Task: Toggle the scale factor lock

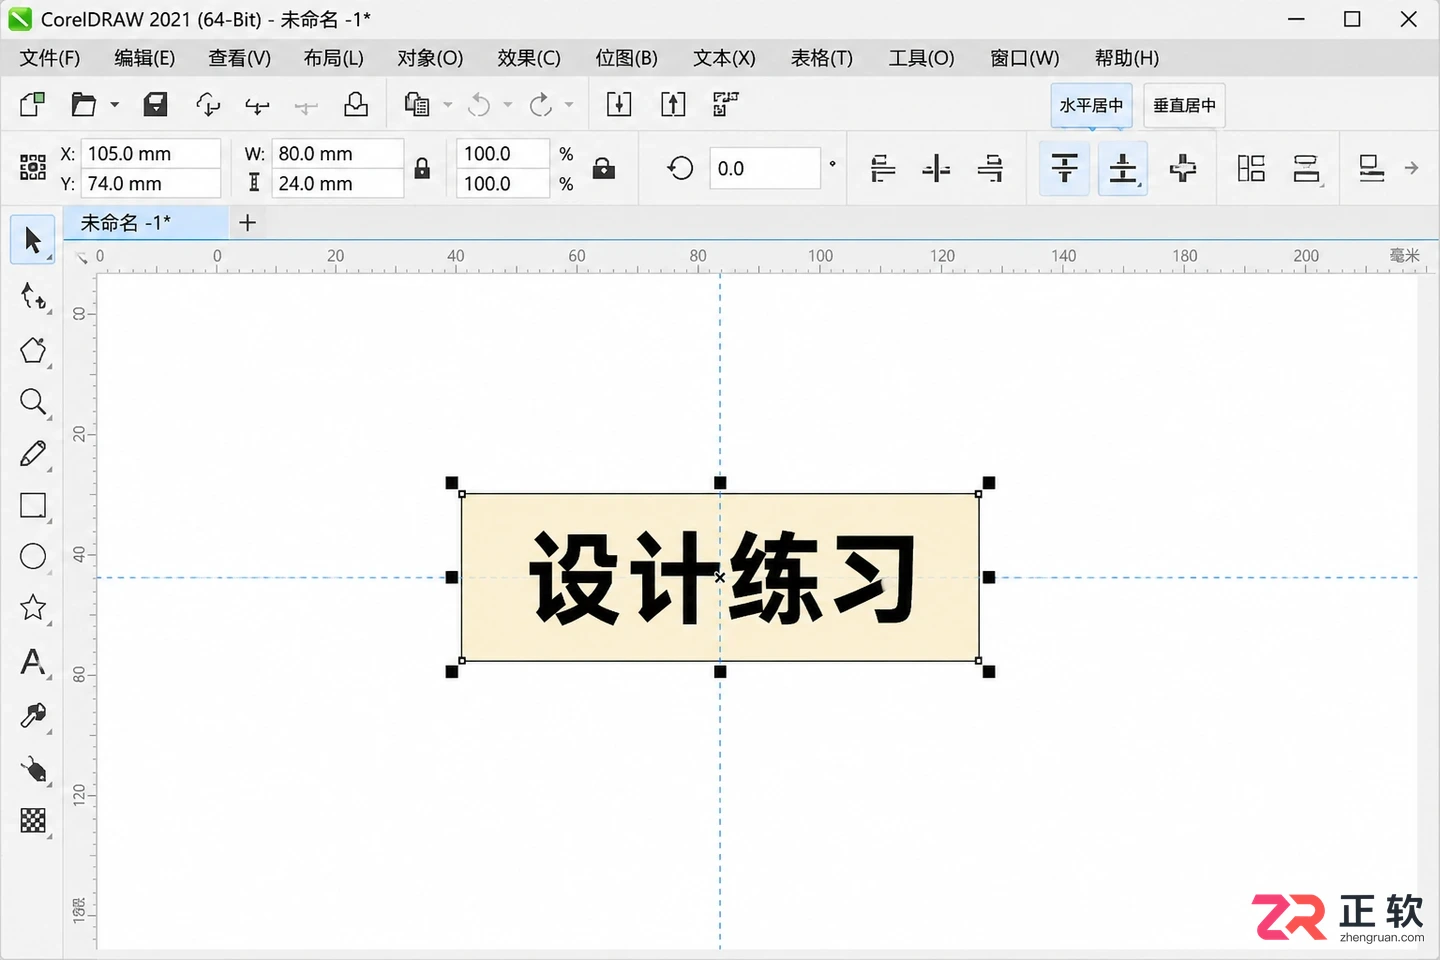Action: [603, 168]
